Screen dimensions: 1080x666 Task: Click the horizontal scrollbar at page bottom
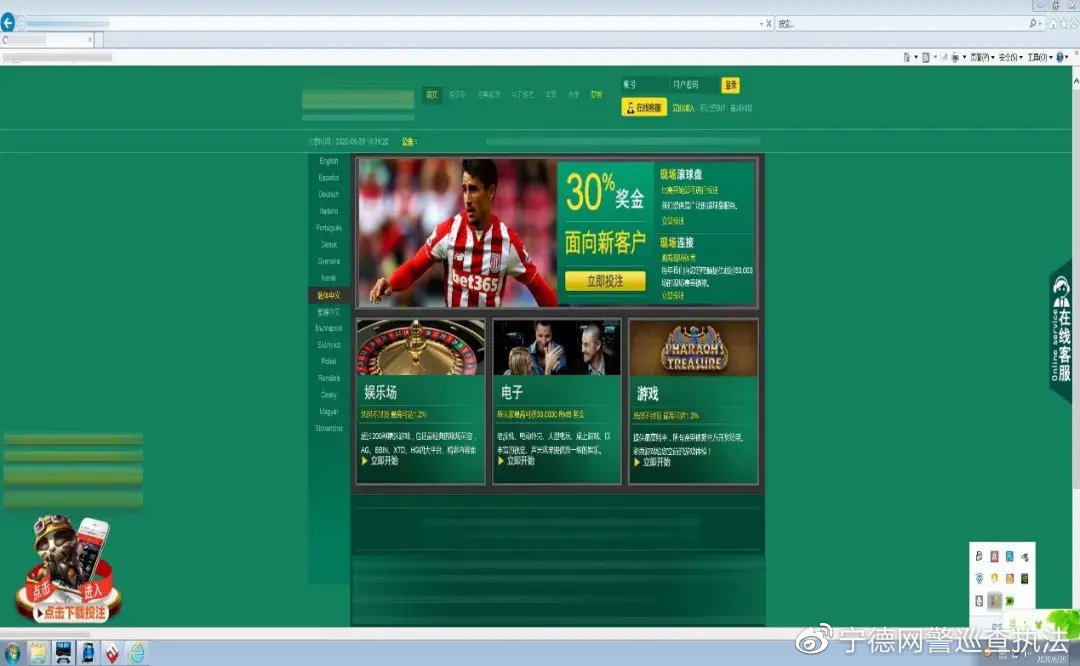coord(45,633)
